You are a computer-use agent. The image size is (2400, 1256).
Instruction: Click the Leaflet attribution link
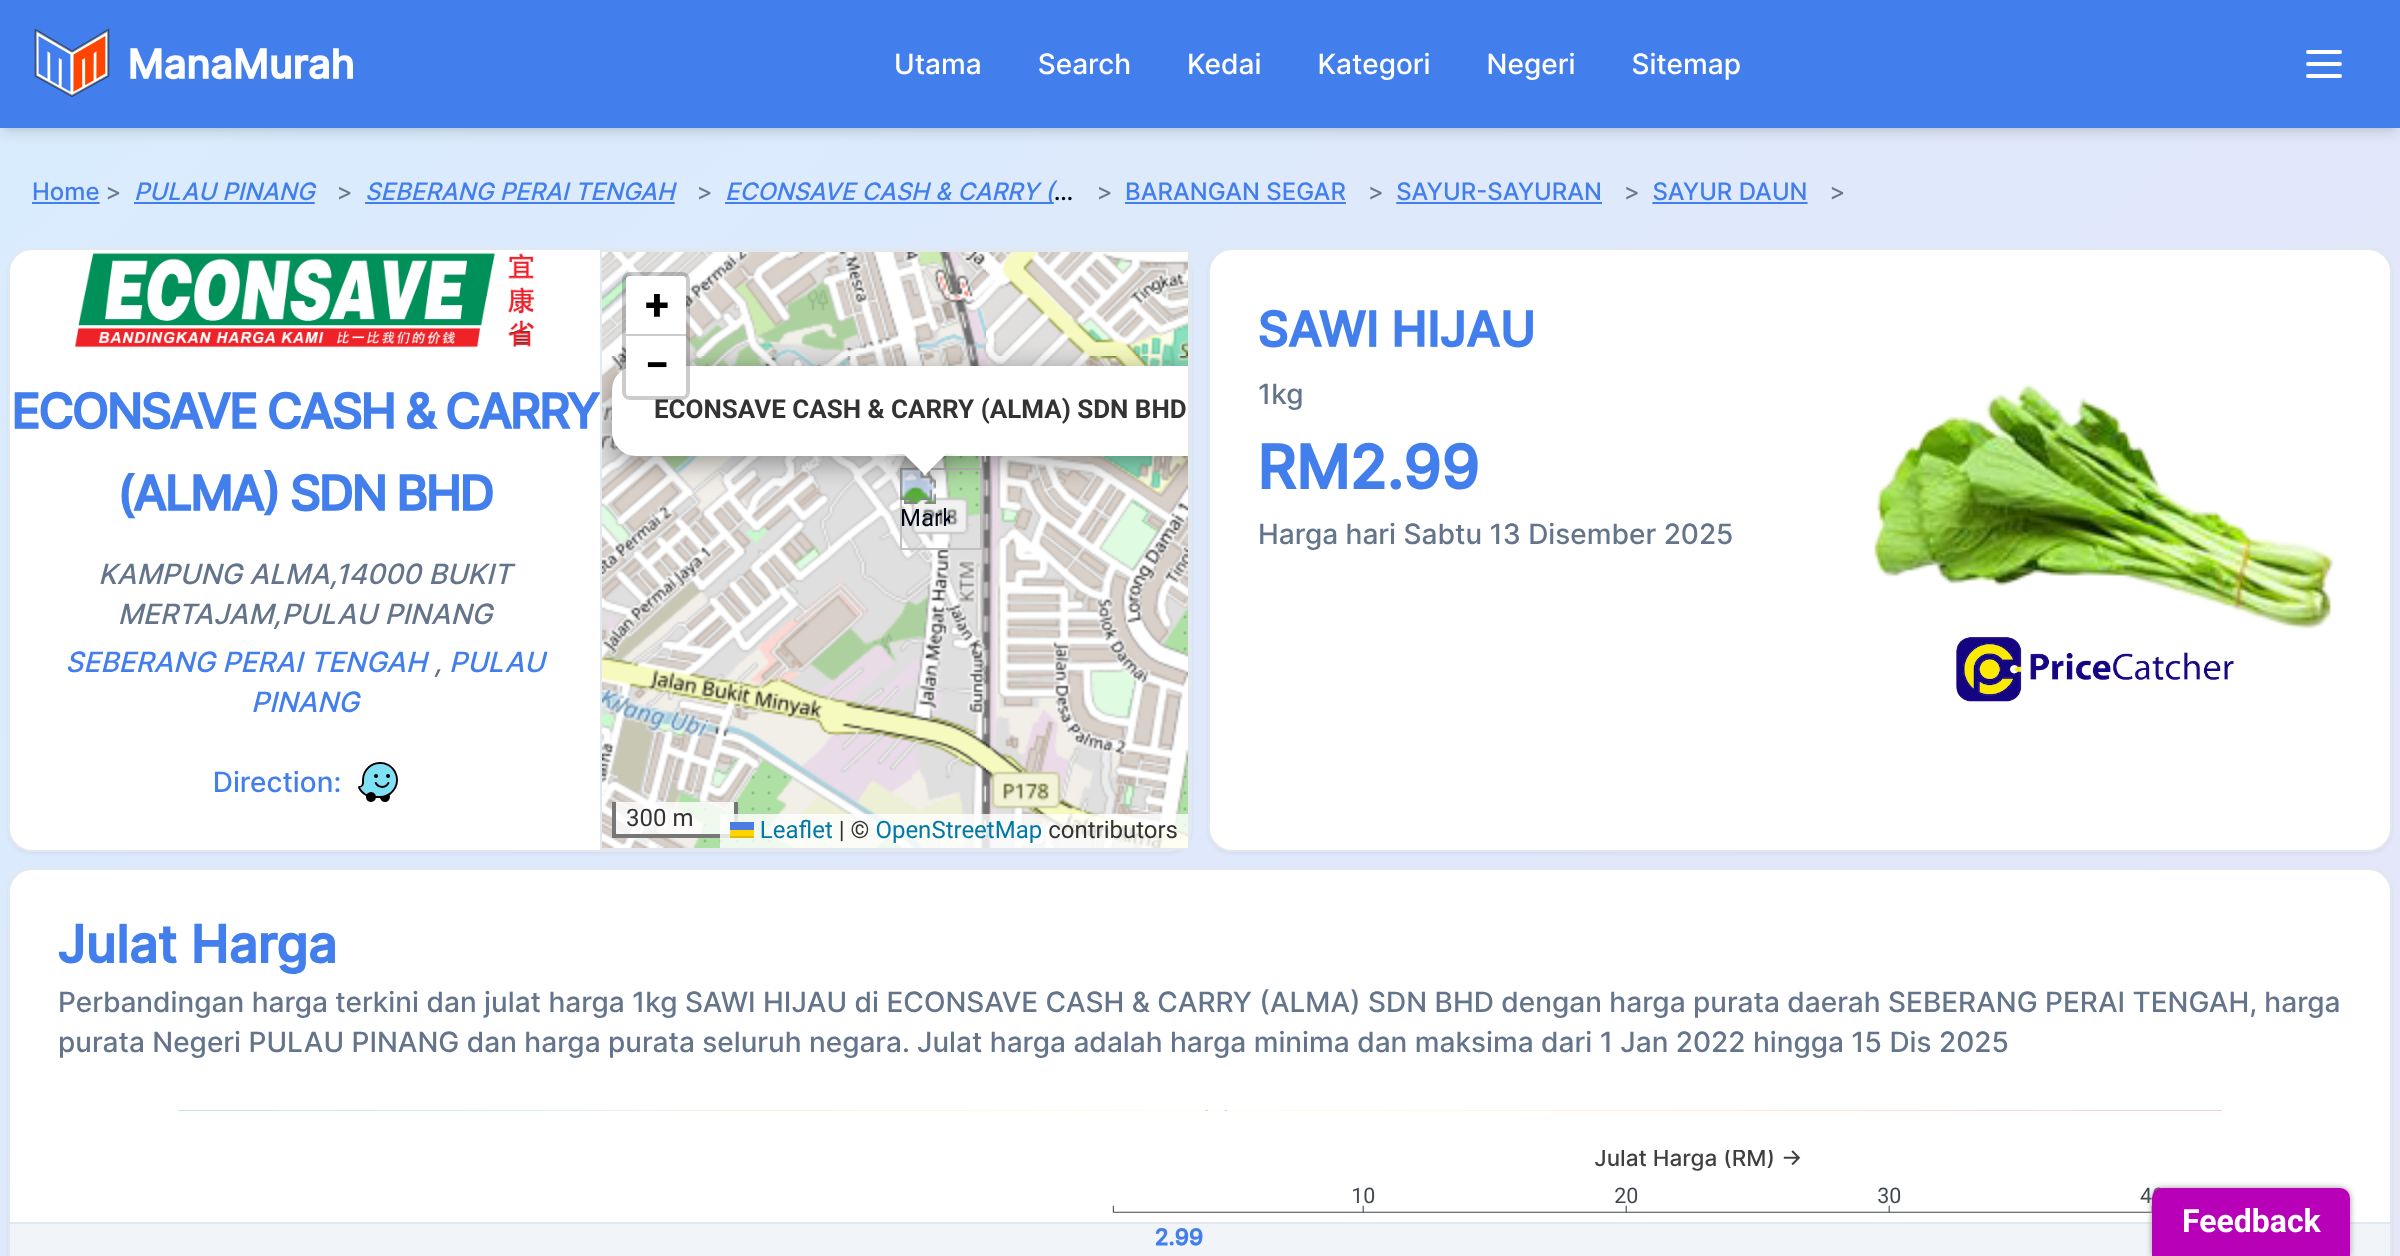795,830
